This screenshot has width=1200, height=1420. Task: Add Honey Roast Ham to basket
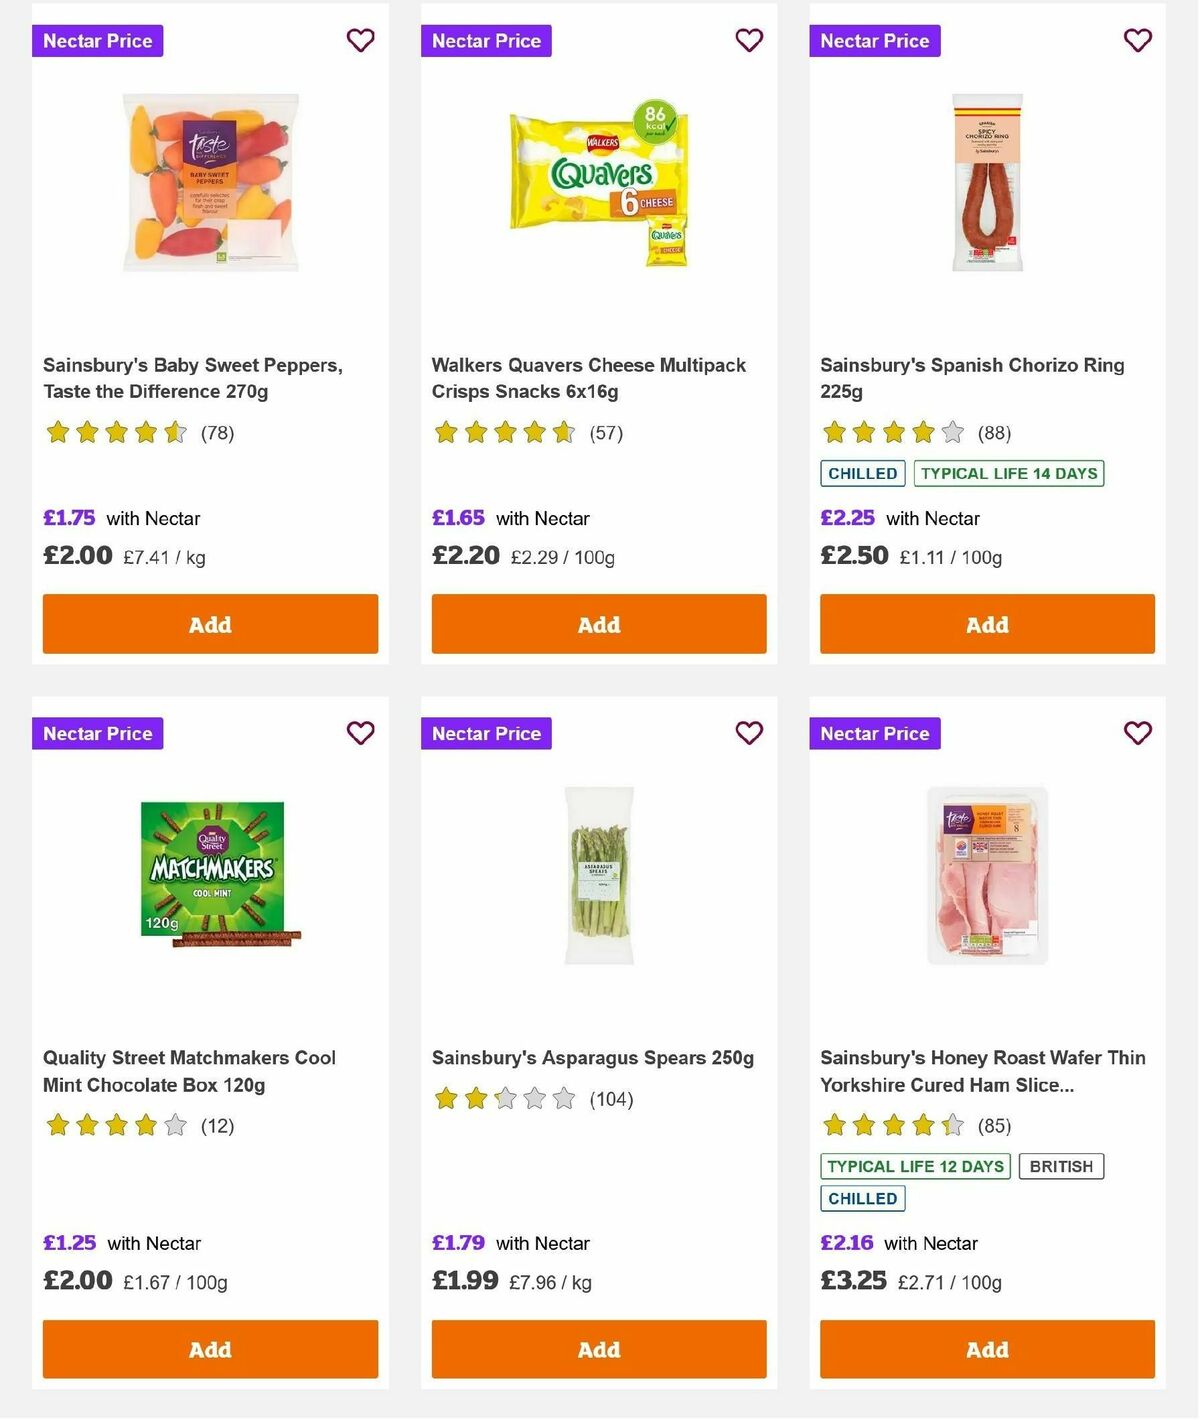coord(987,1349)
